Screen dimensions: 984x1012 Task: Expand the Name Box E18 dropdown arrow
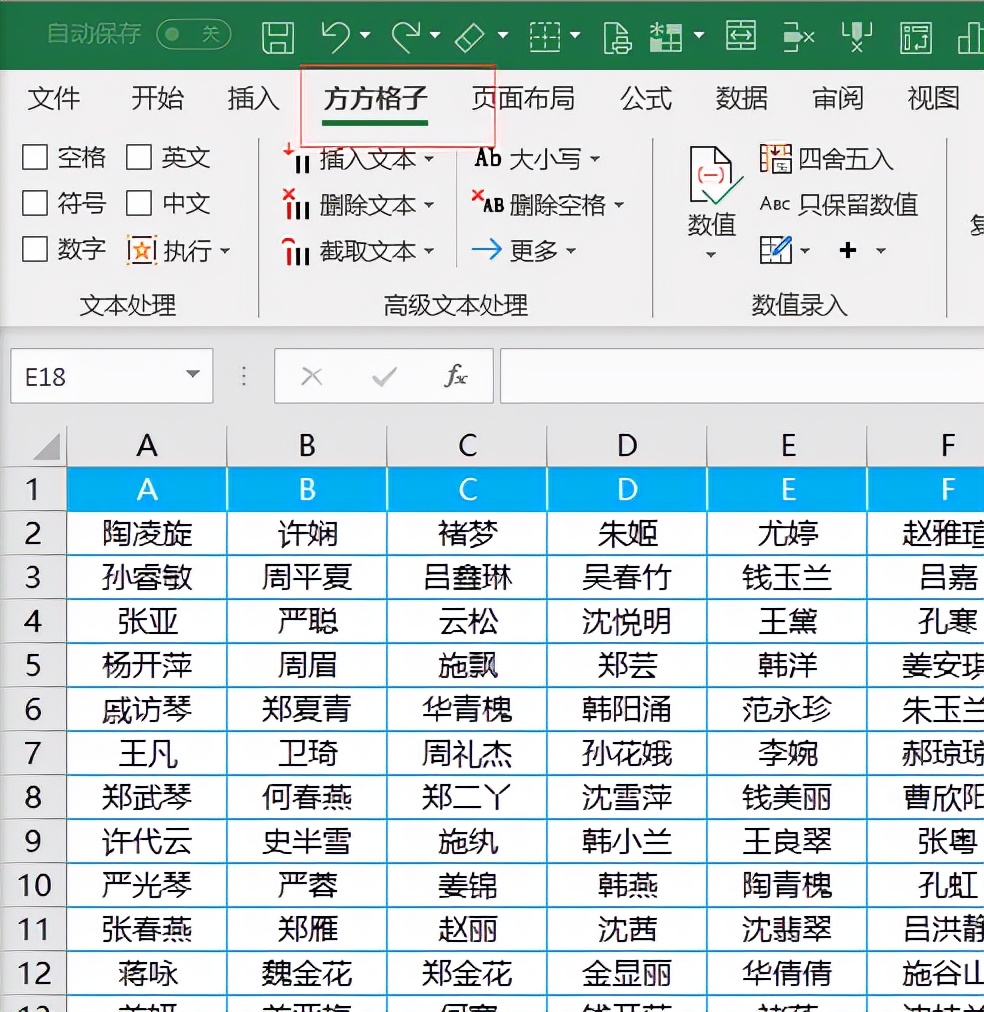192,374
